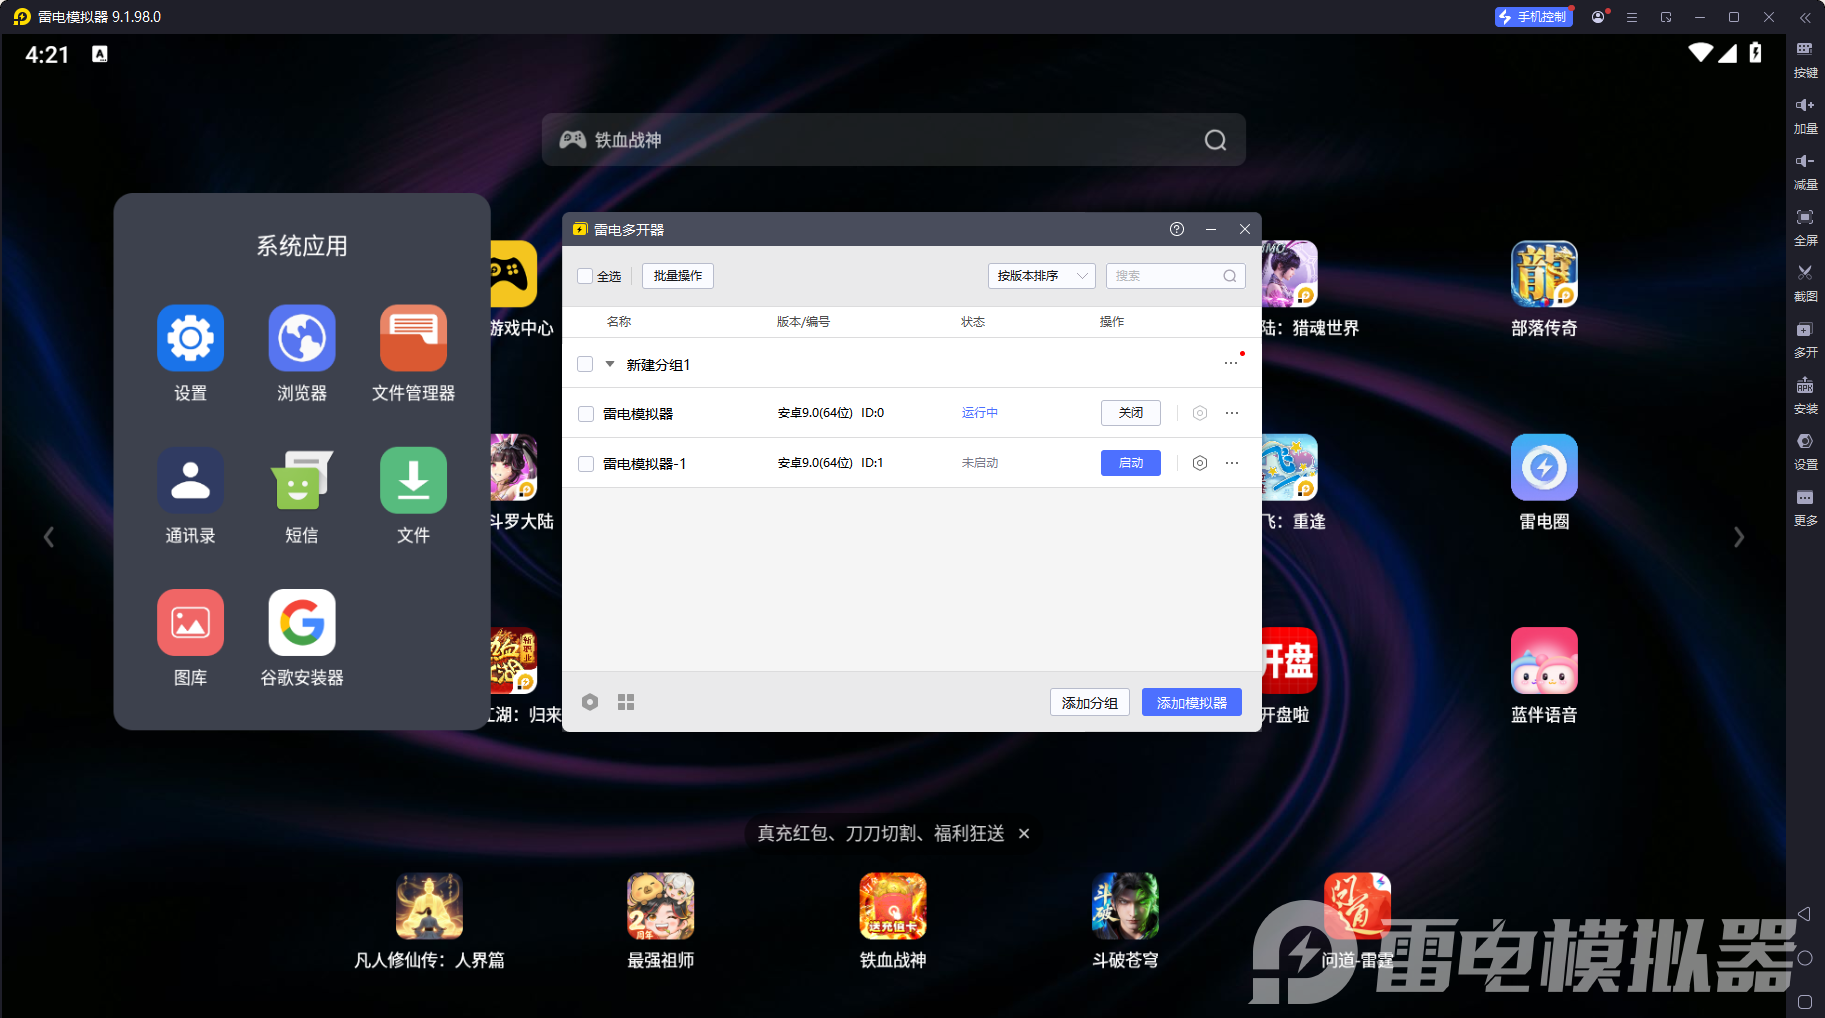1825x1018 pixels.
Task: Check the 全选 select-all checkbox
Action: [x=585, y=276]
